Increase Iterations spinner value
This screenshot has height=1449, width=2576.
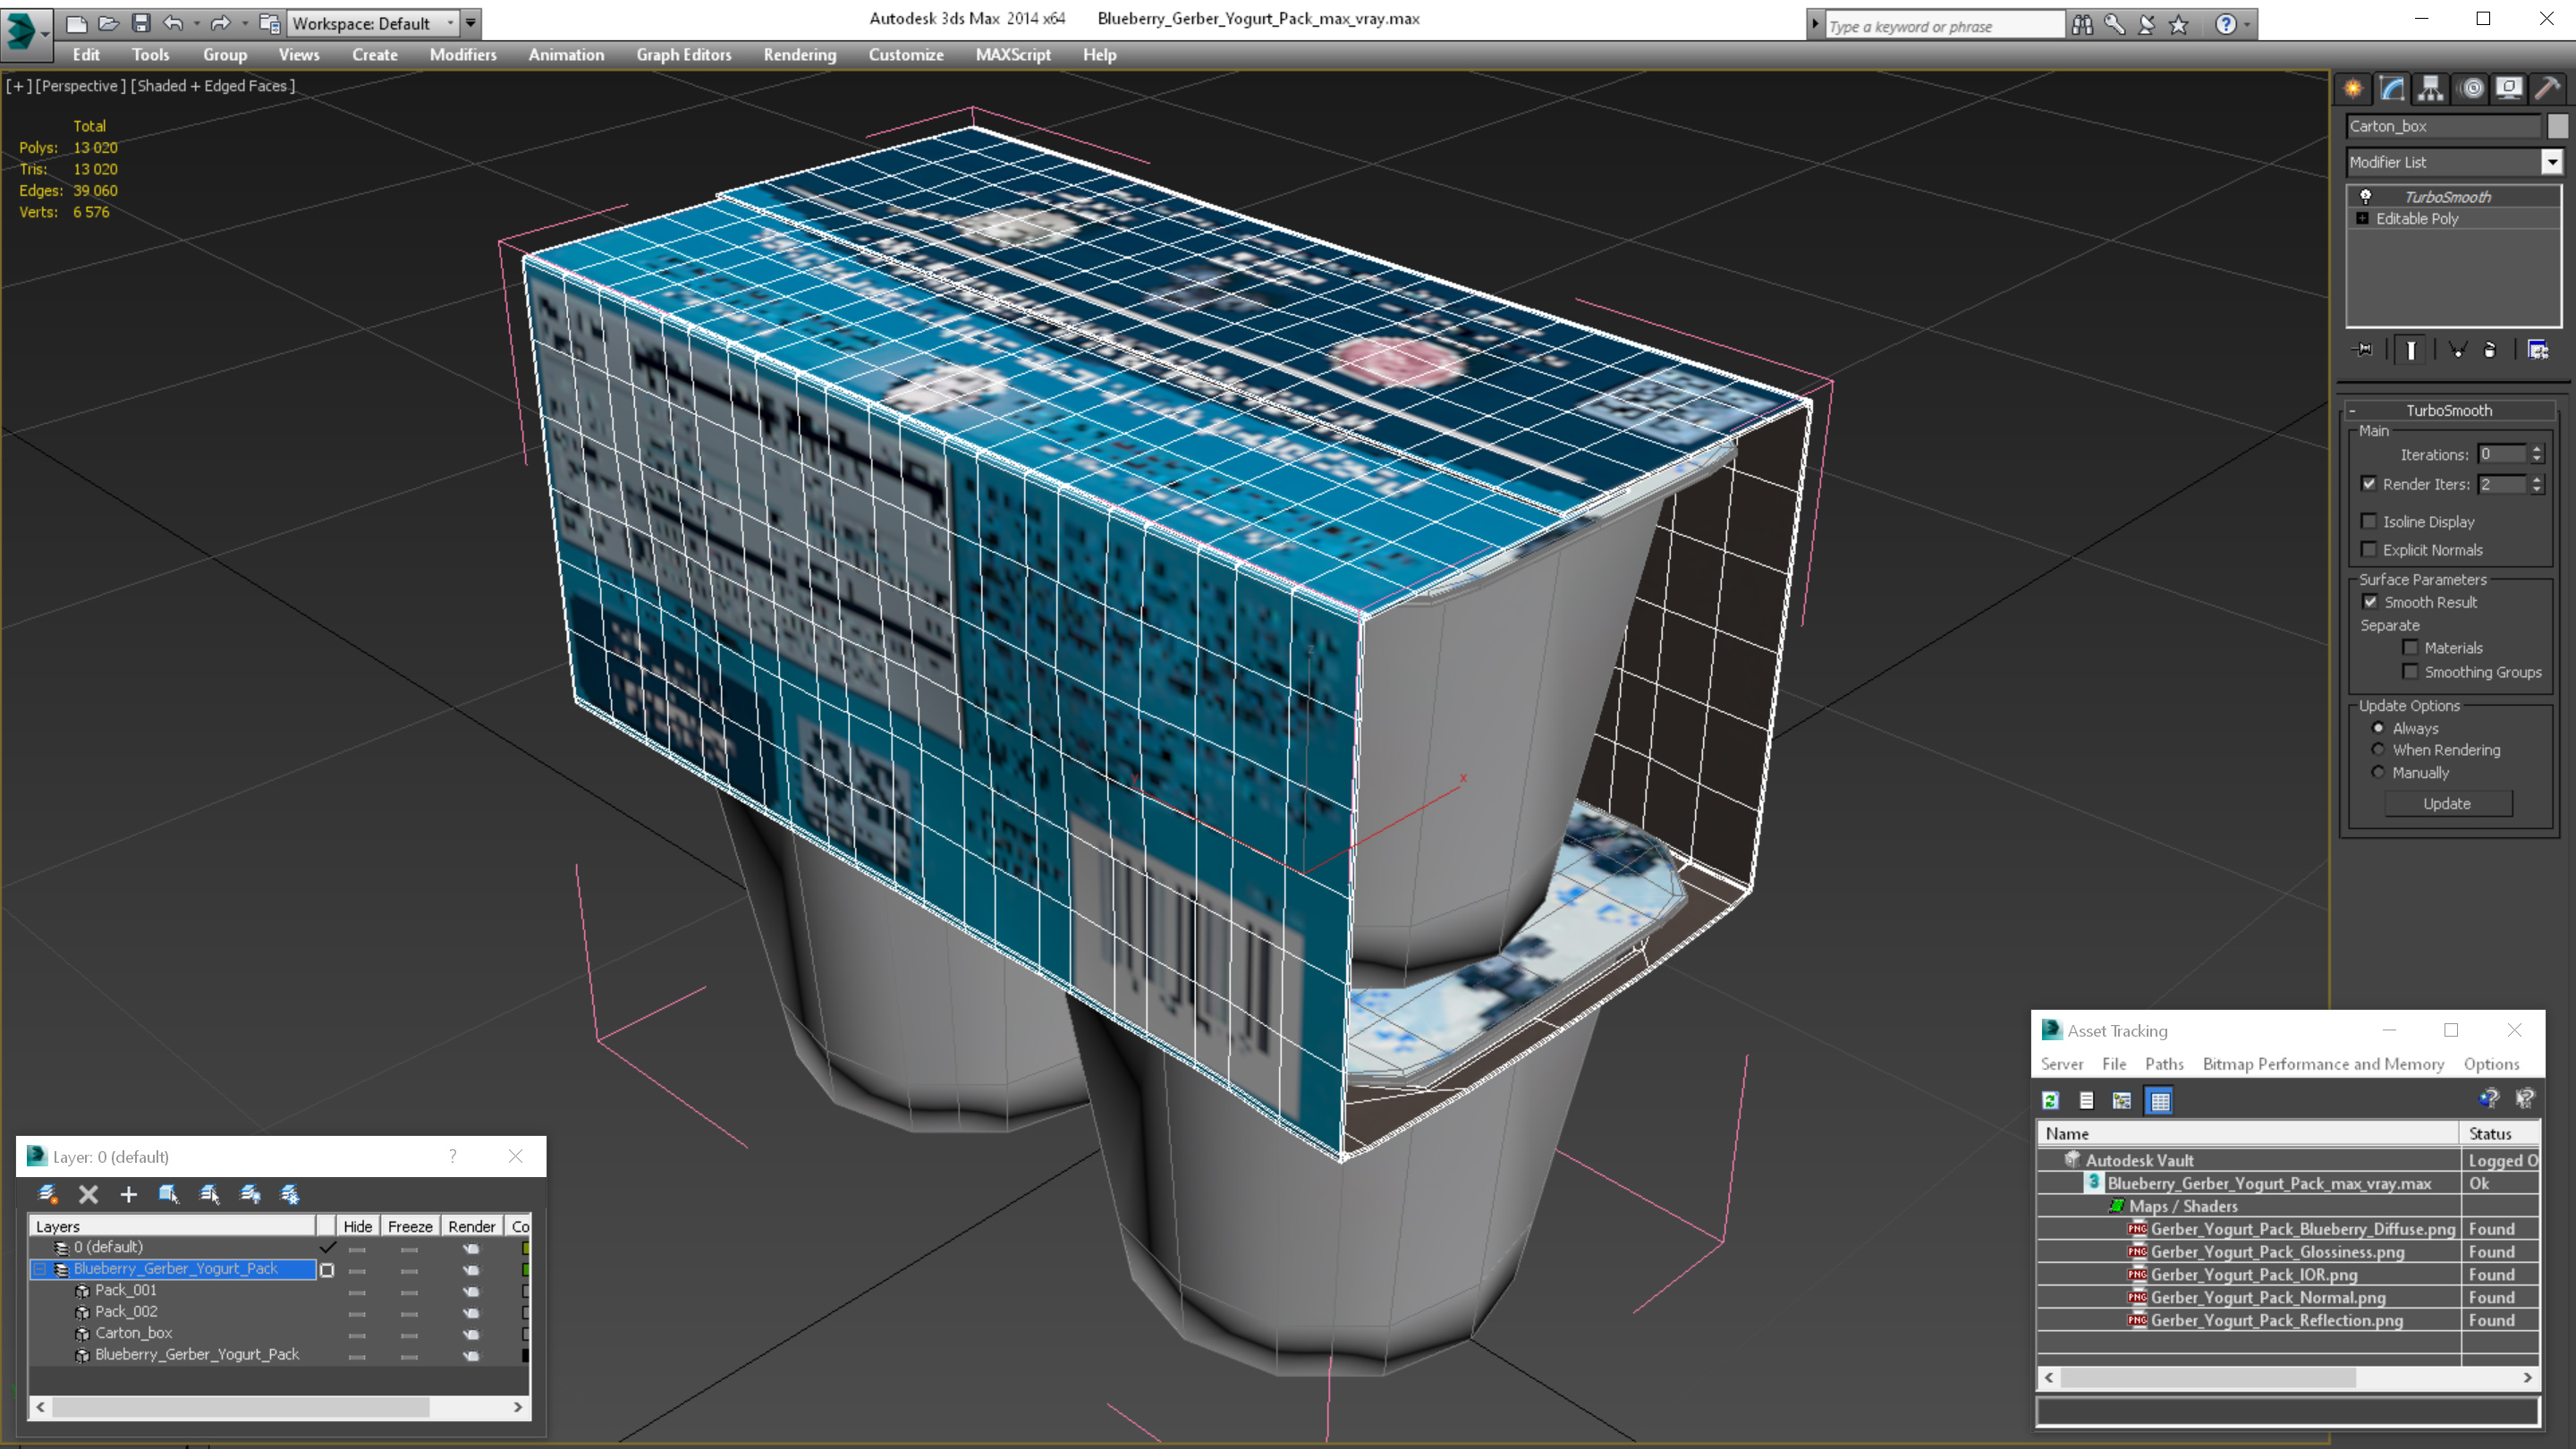point(2536,449)
